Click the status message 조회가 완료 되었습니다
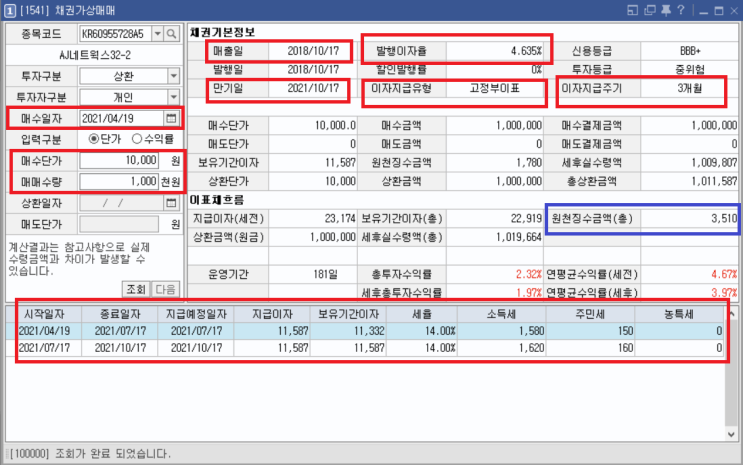 click(x=112, y=454)
